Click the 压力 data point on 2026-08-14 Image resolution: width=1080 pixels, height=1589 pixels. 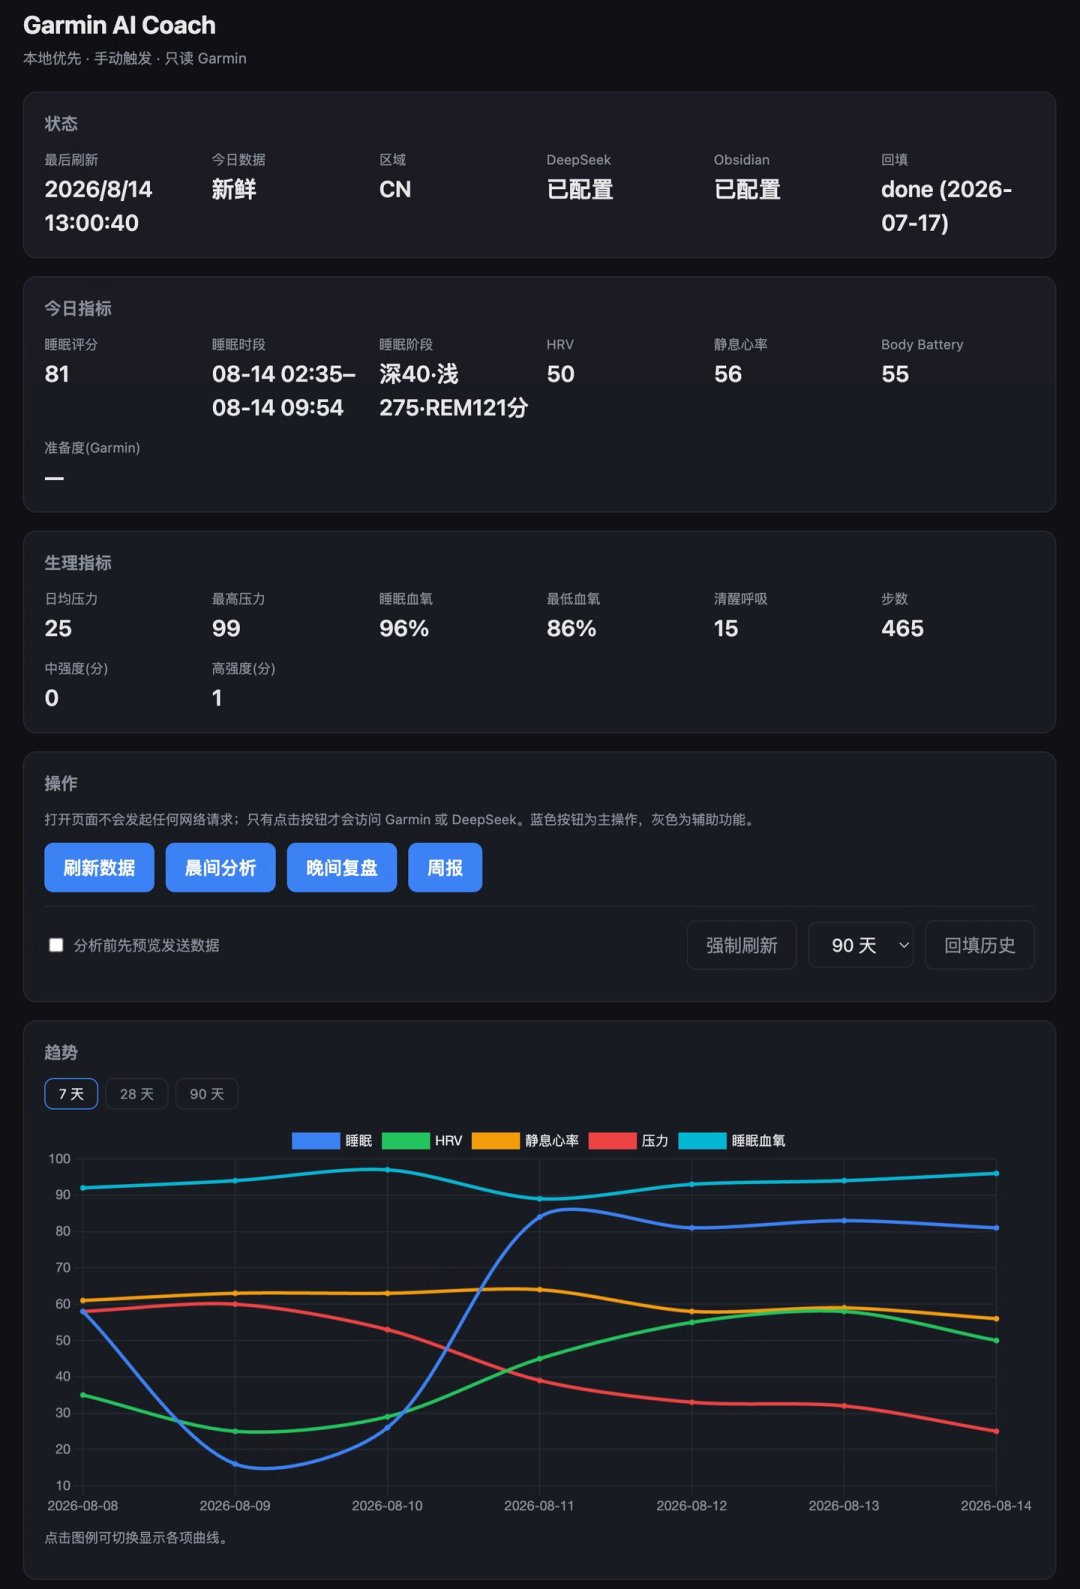pyautogui.click(x=996, y=1431)
